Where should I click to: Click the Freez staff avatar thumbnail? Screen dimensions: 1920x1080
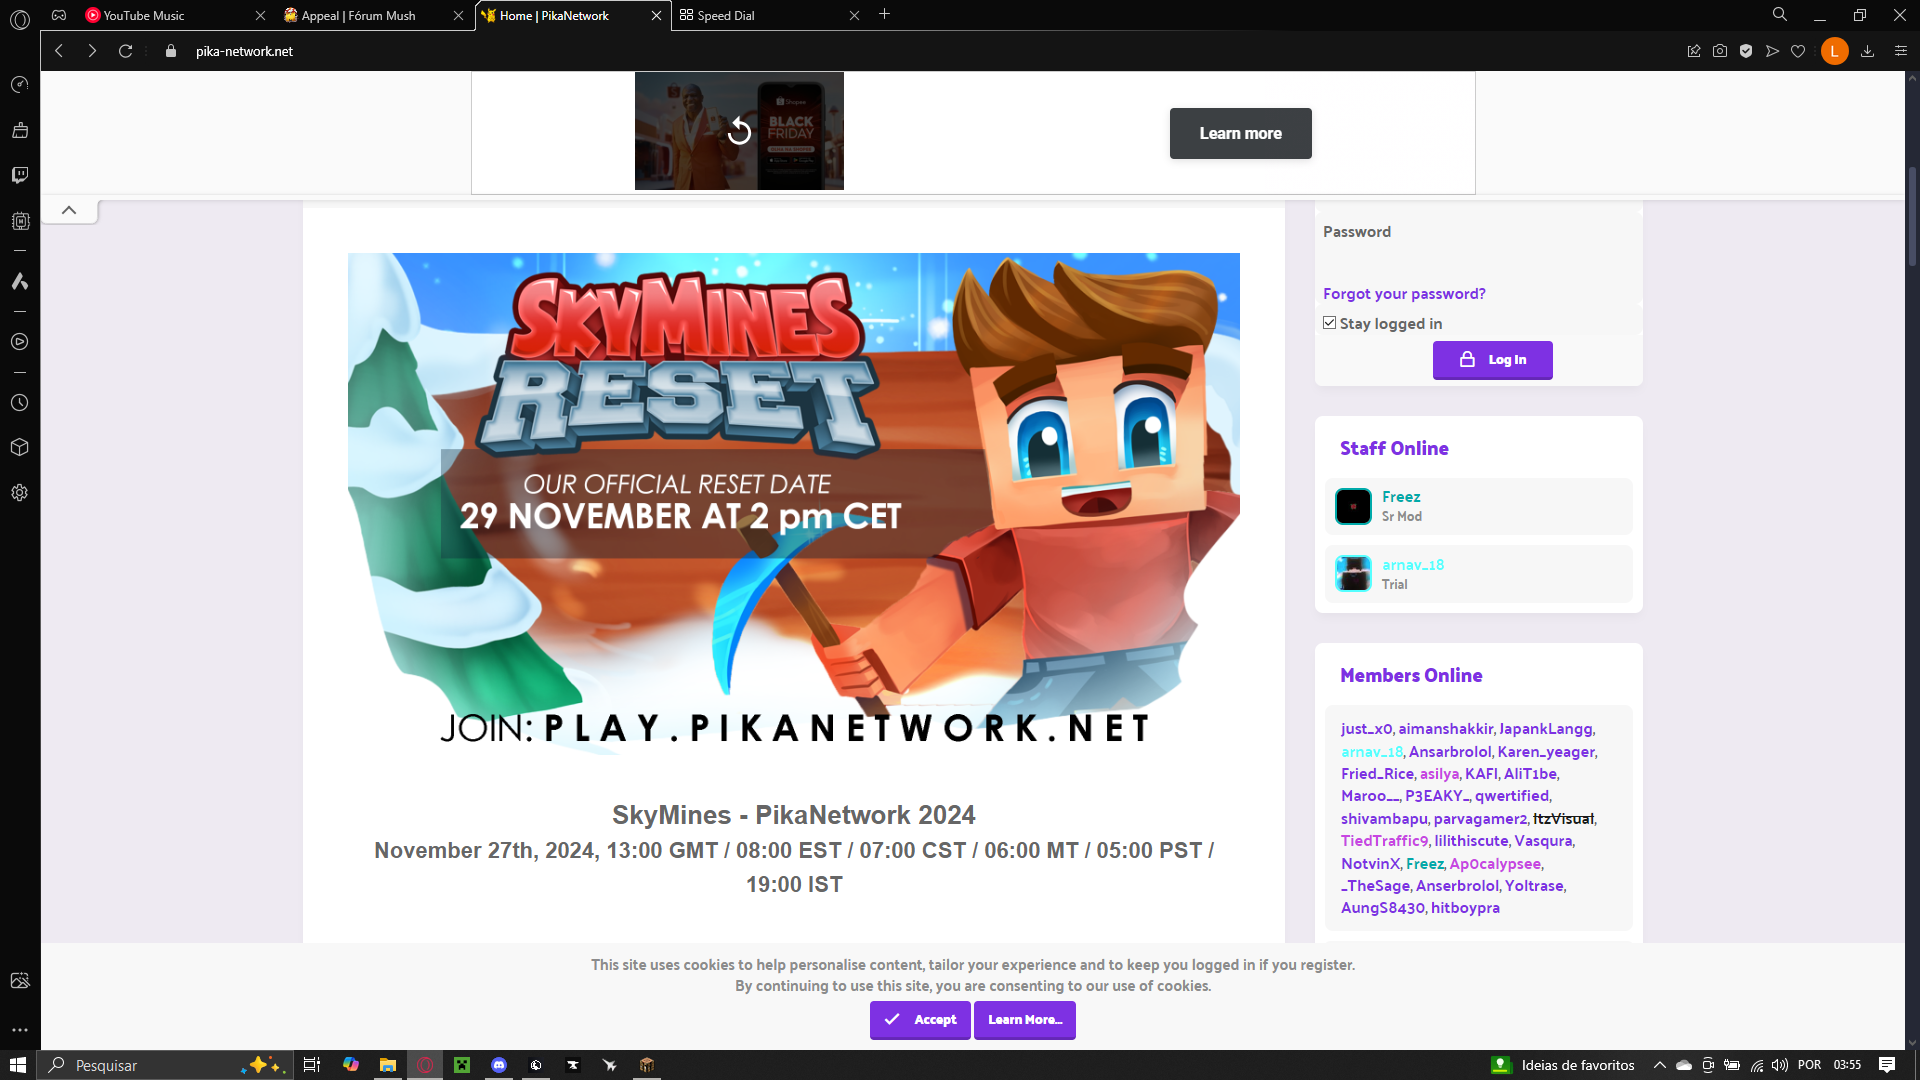click(1353, 506)
